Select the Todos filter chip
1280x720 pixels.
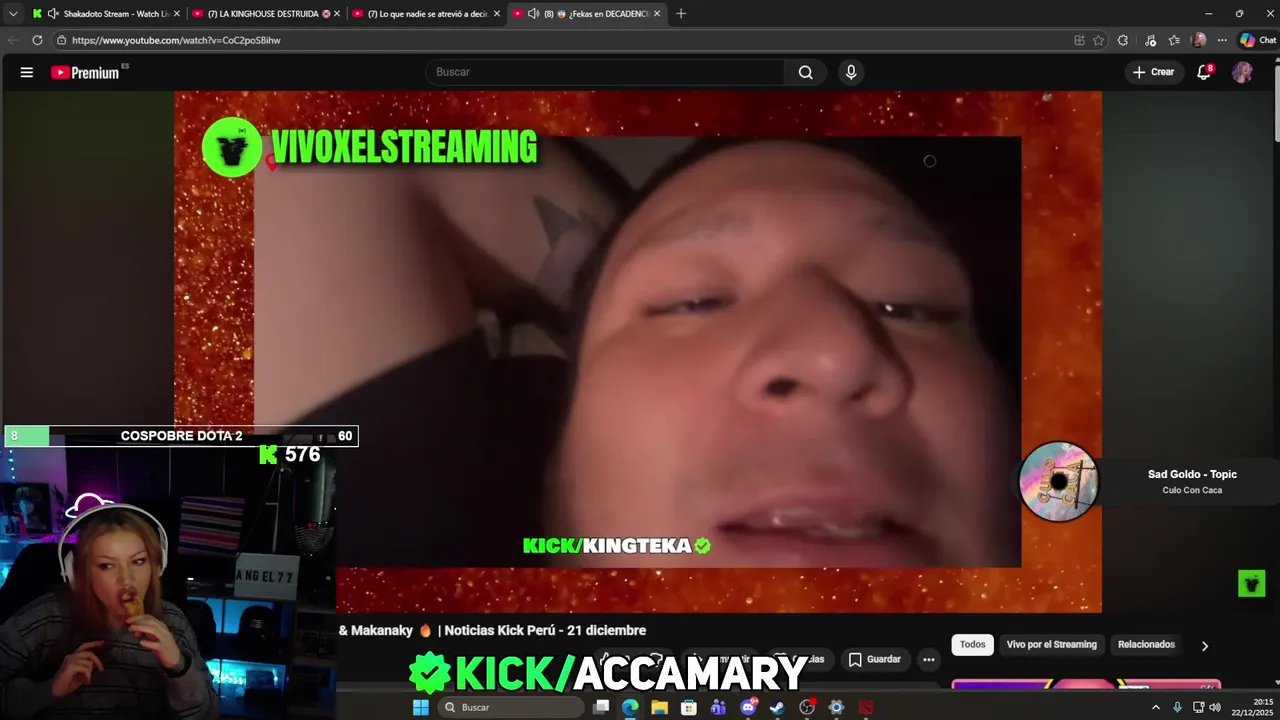click(x=973, y=645)
